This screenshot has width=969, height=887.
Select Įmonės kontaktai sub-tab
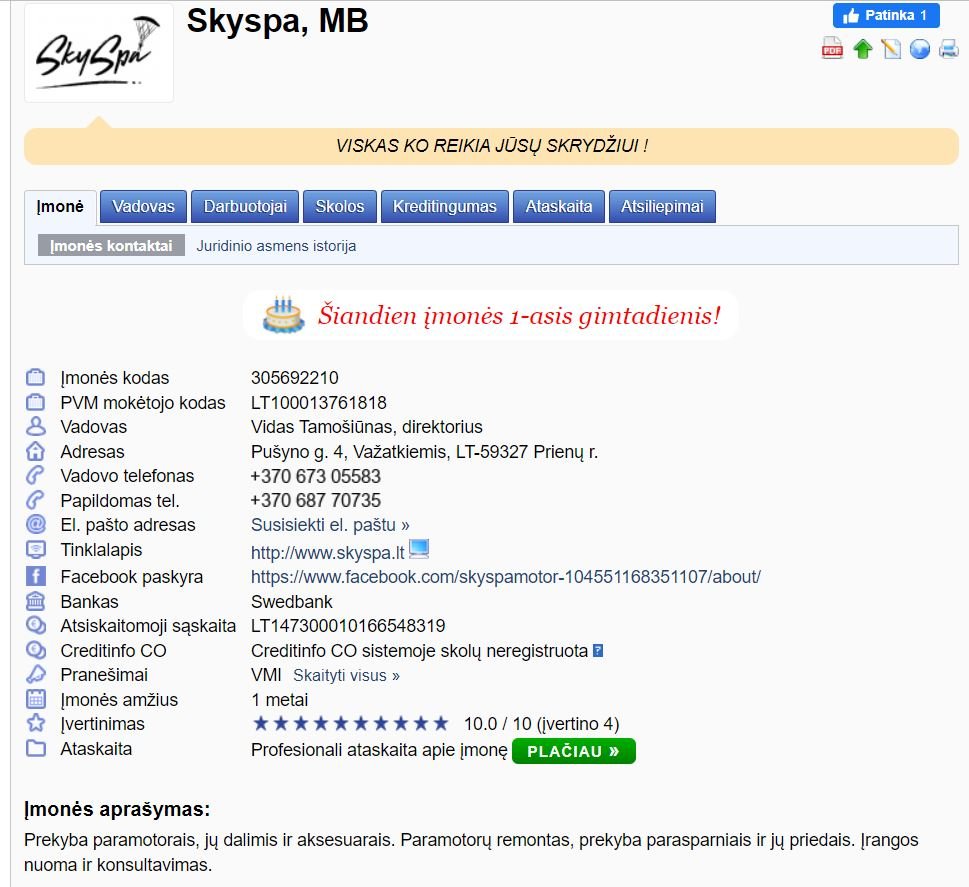111,245
